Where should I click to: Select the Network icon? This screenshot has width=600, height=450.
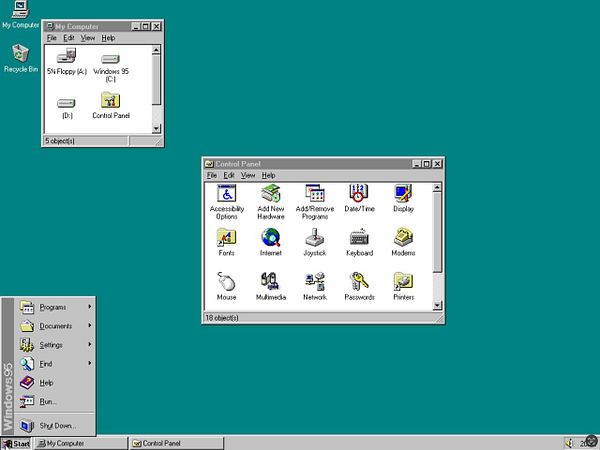tap(315, 286)
